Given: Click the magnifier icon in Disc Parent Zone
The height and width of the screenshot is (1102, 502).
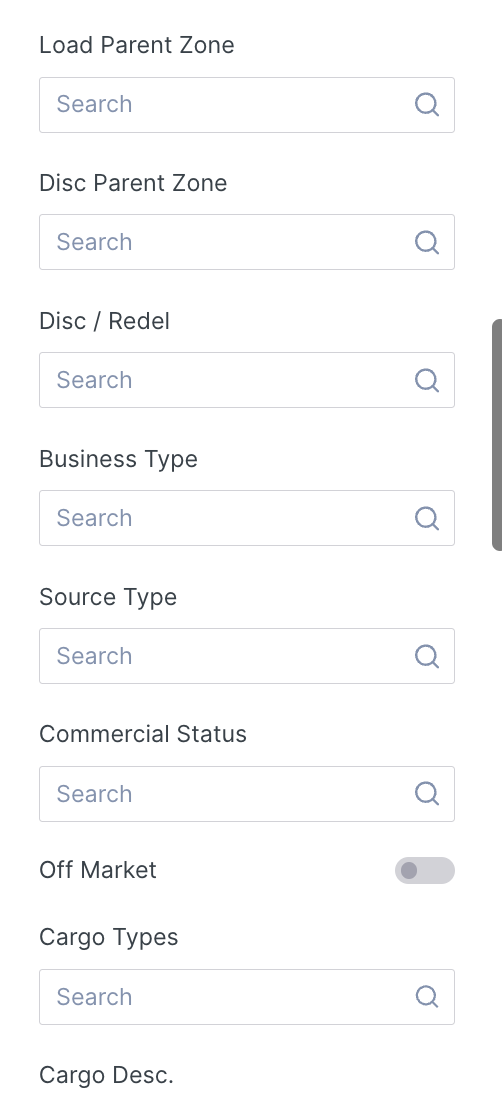Looking at the screenshot, I should pyautogui.click(x=427, y=242).
